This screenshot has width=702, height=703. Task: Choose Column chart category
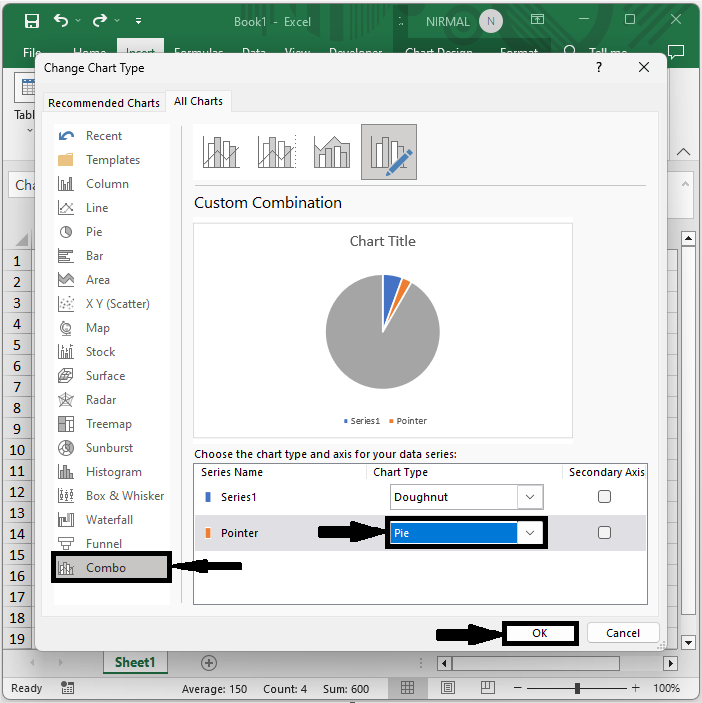[111, 184]
